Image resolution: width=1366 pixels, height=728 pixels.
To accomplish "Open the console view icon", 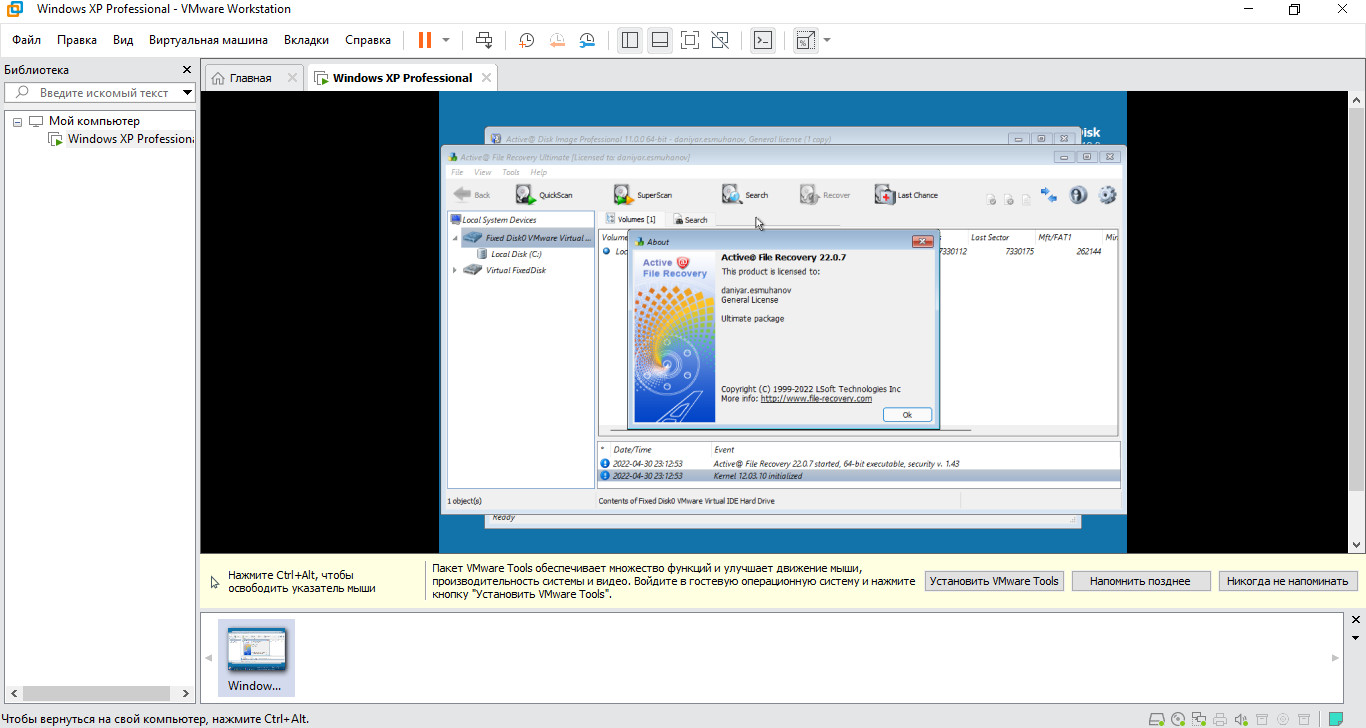I will coord(763,40).
